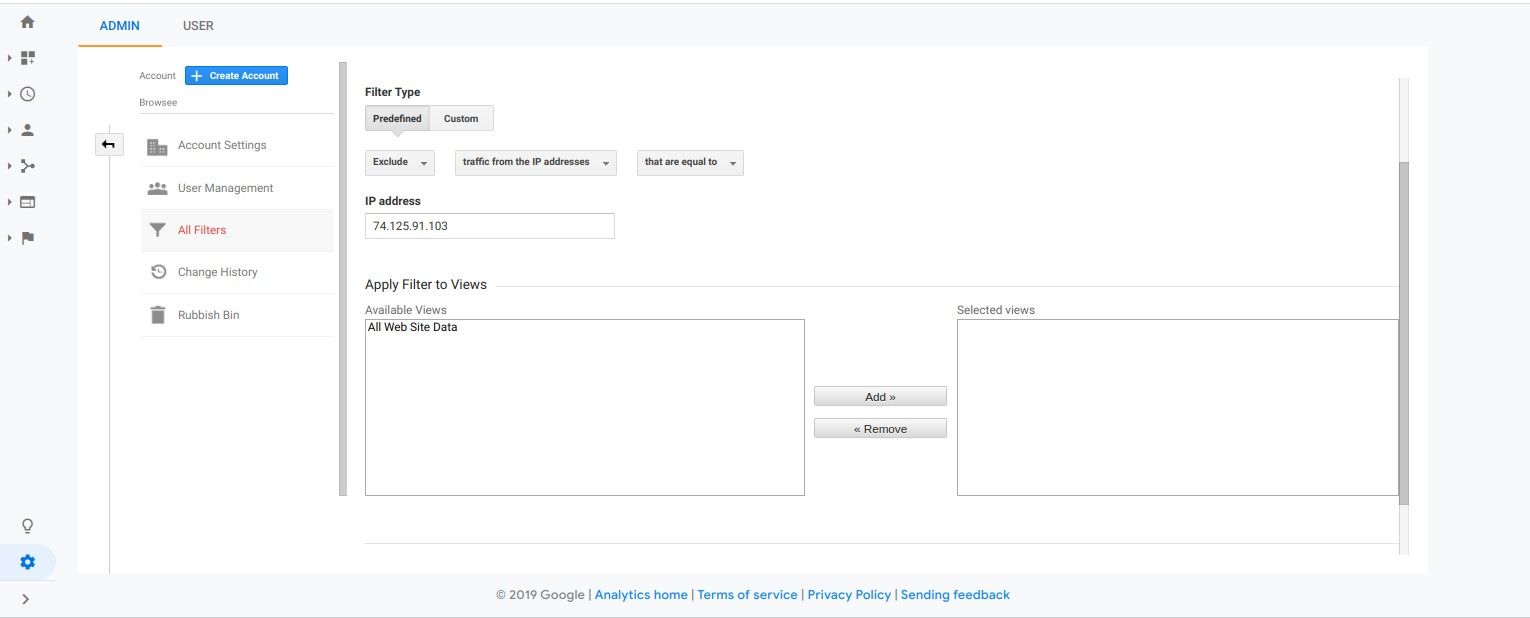Click the filter form vertical scrollbar
Screen dimensions: 1530x618
1404,332
